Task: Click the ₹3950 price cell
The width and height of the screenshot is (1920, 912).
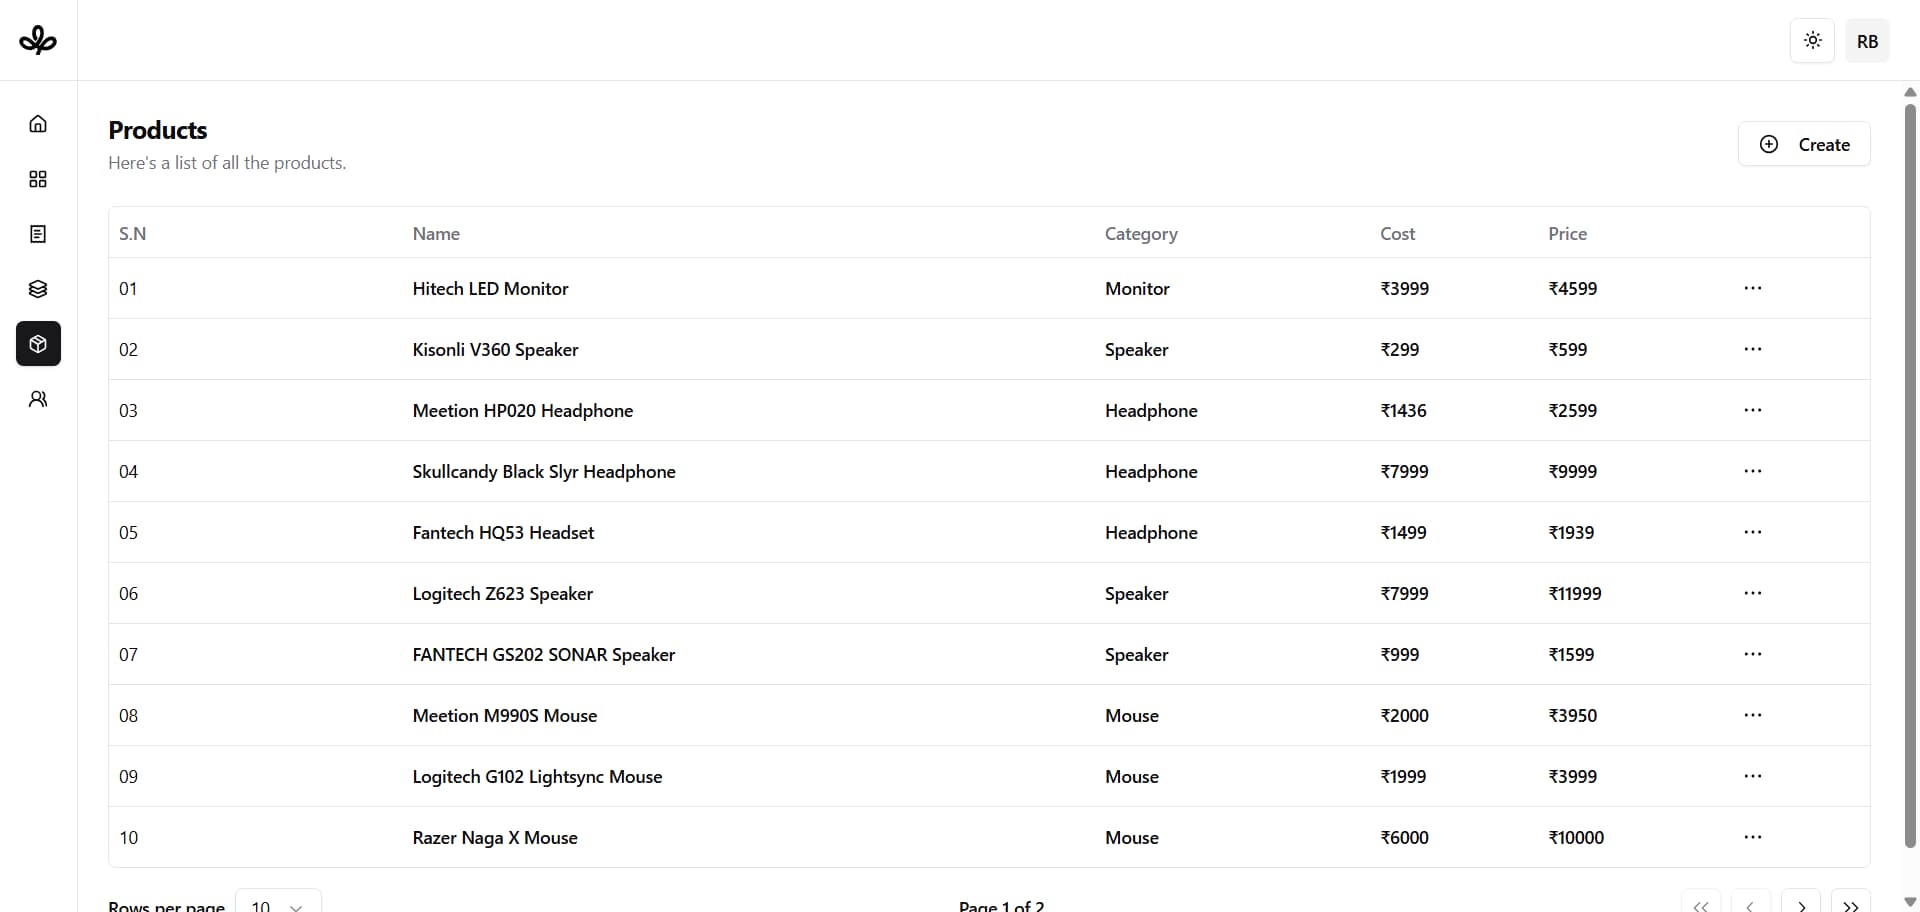Action: (1573, 715)
